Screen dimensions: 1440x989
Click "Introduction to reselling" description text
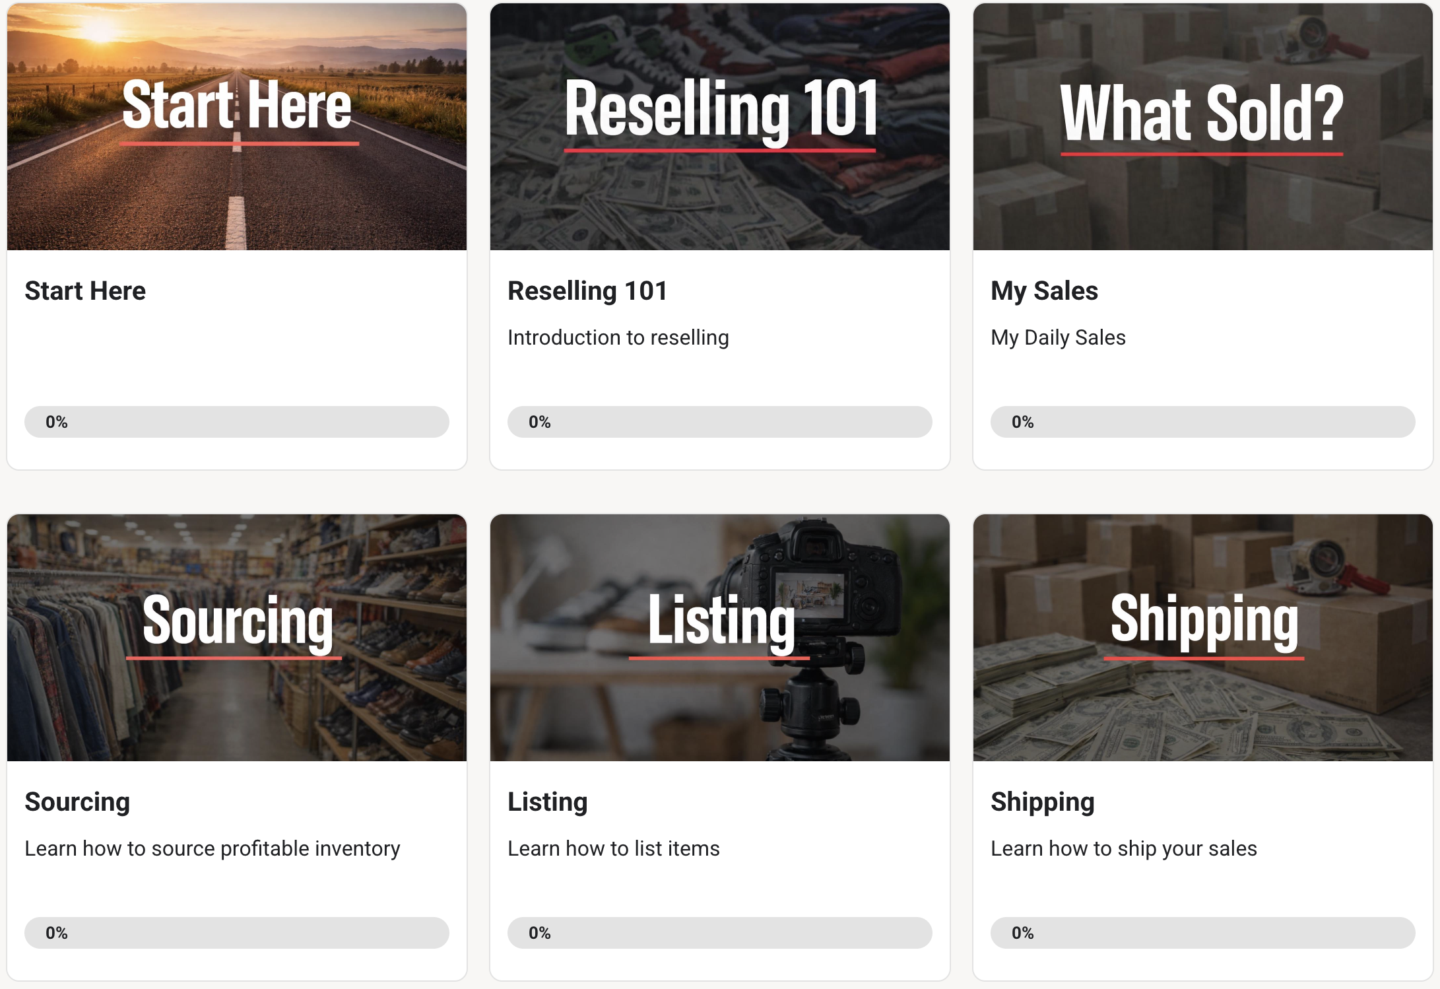(618, 338)
